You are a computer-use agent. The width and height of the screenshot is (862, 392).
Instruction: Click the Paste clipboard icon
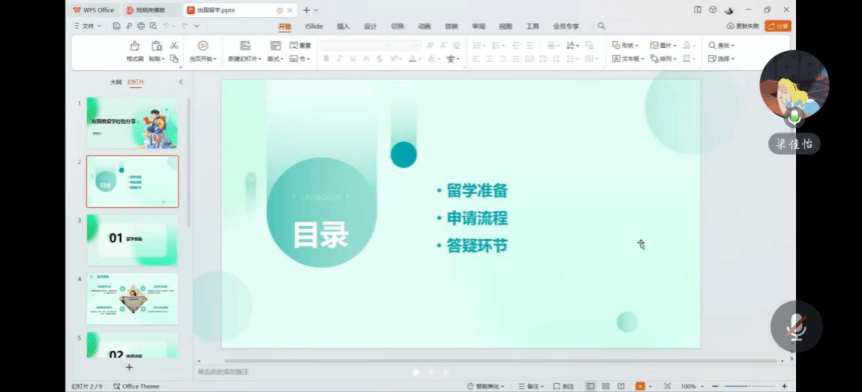point(157,46)
